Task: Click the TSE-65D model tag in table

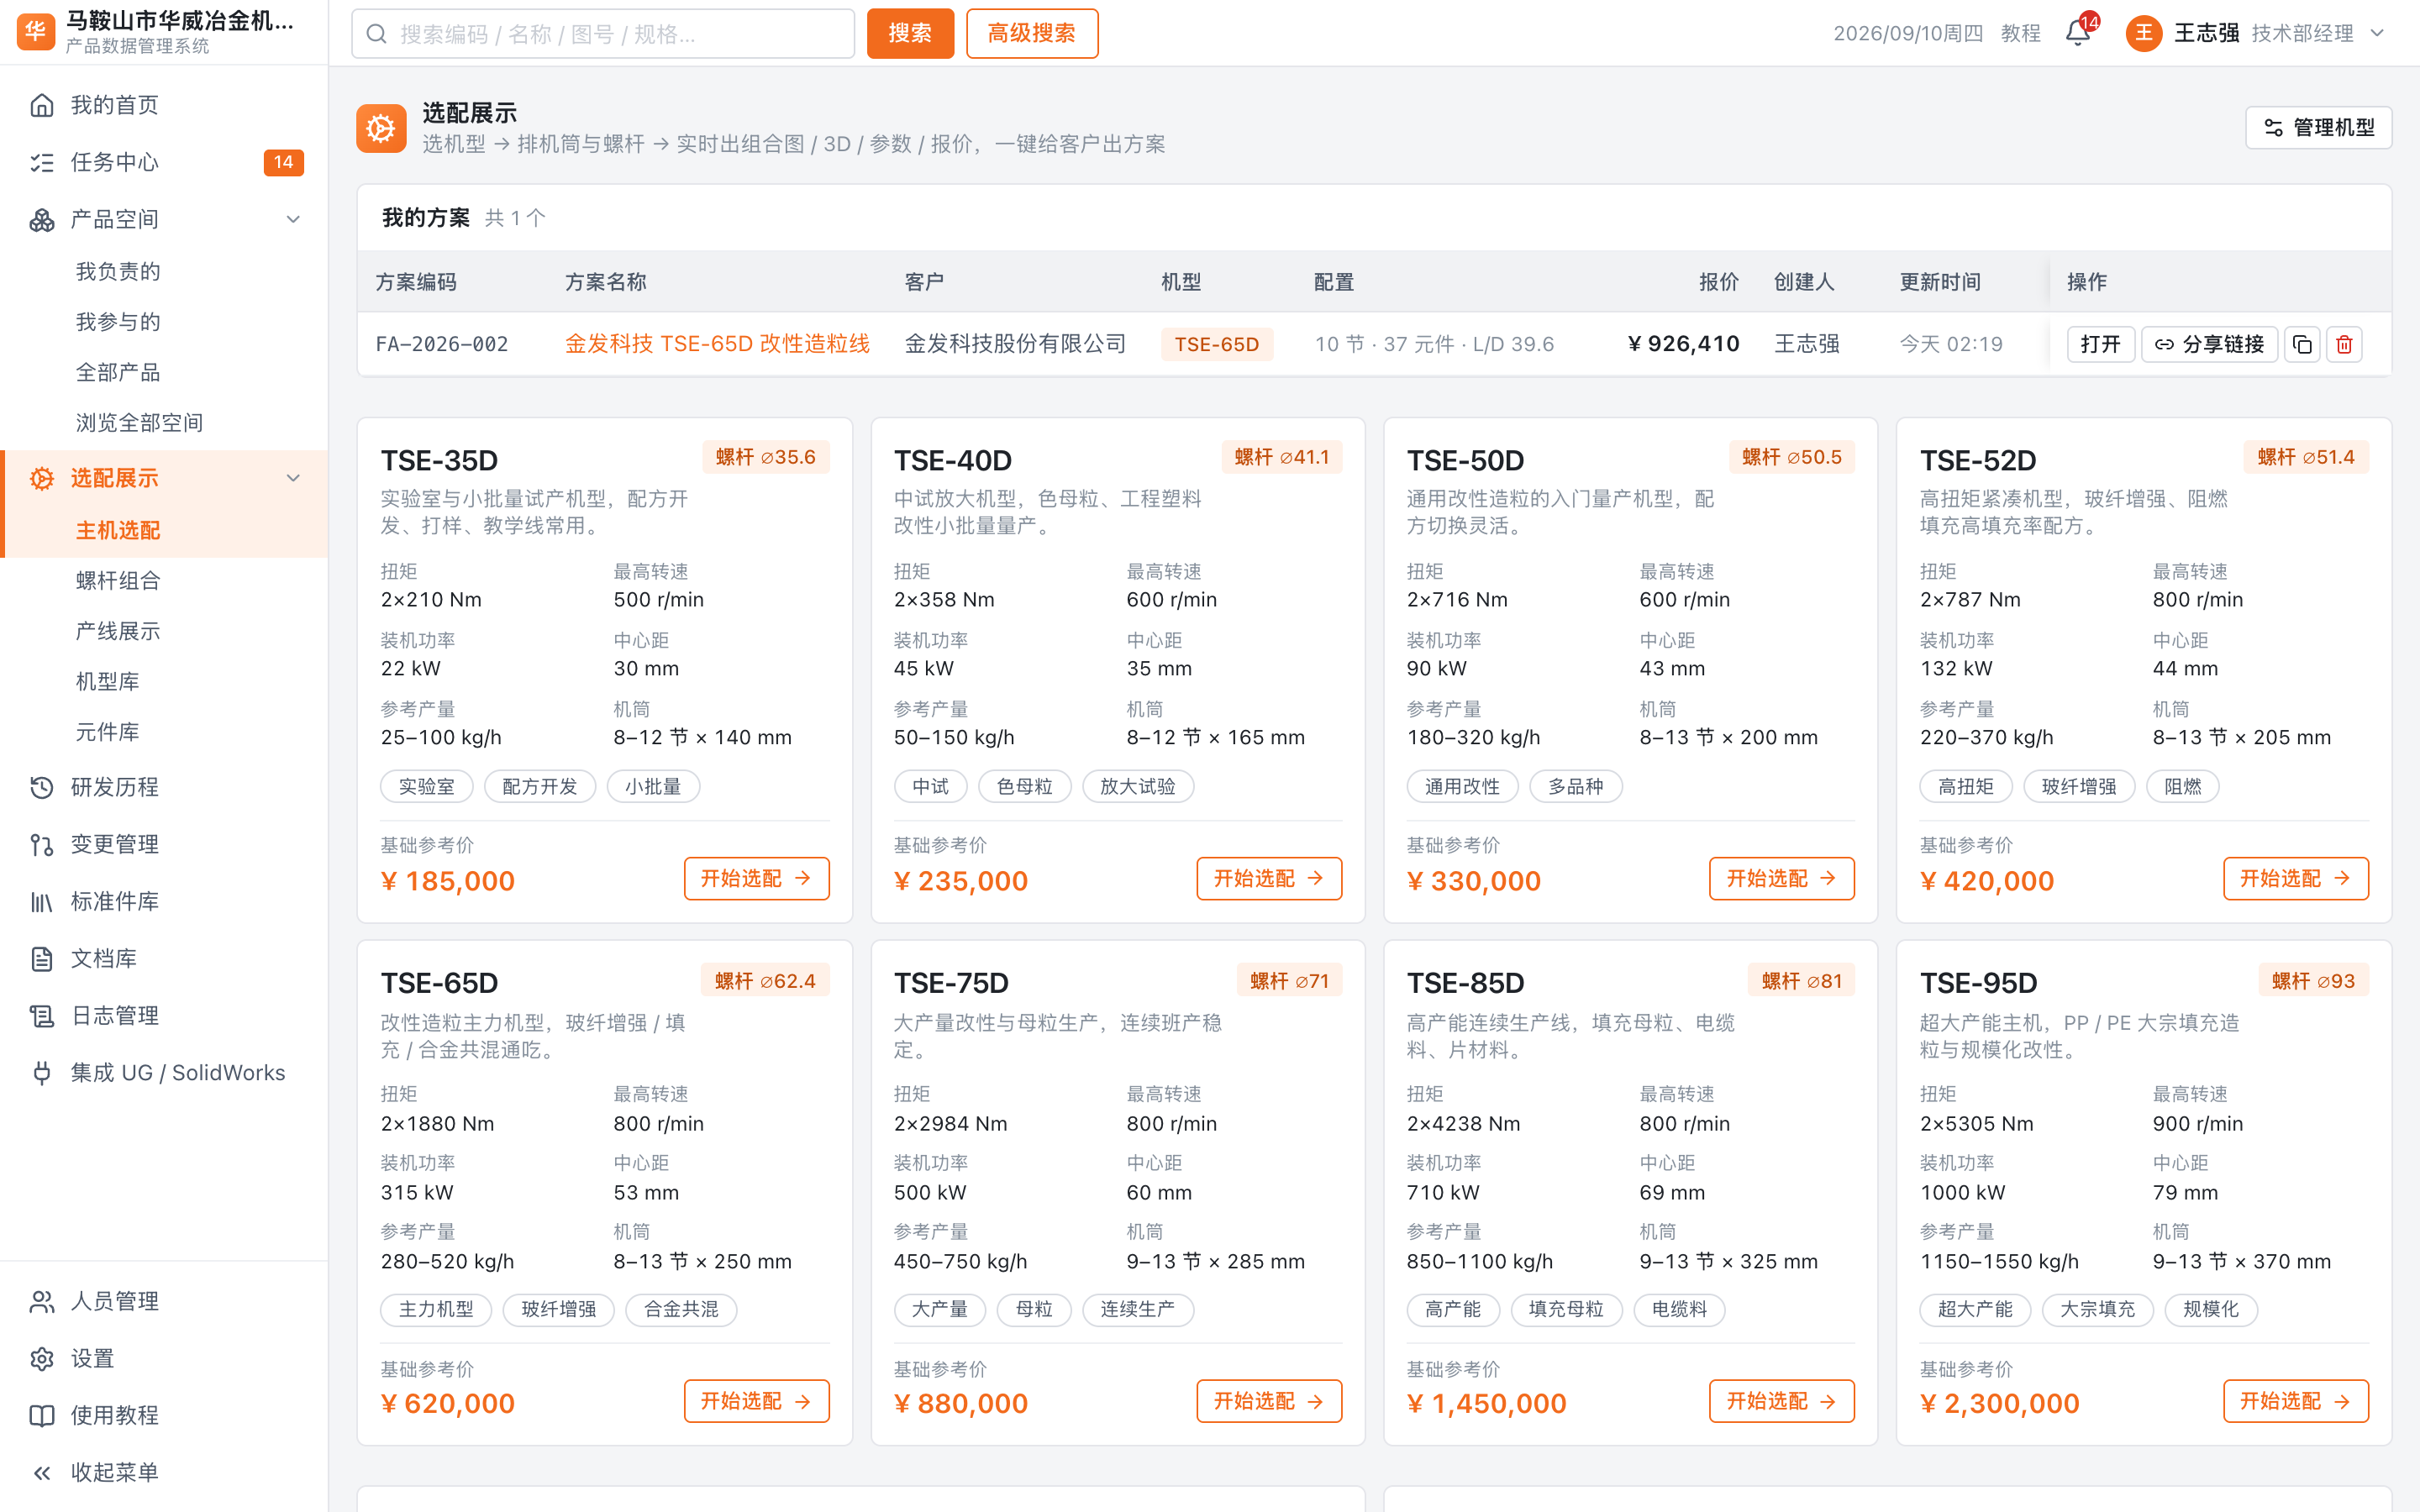Action: [1216, 344]
